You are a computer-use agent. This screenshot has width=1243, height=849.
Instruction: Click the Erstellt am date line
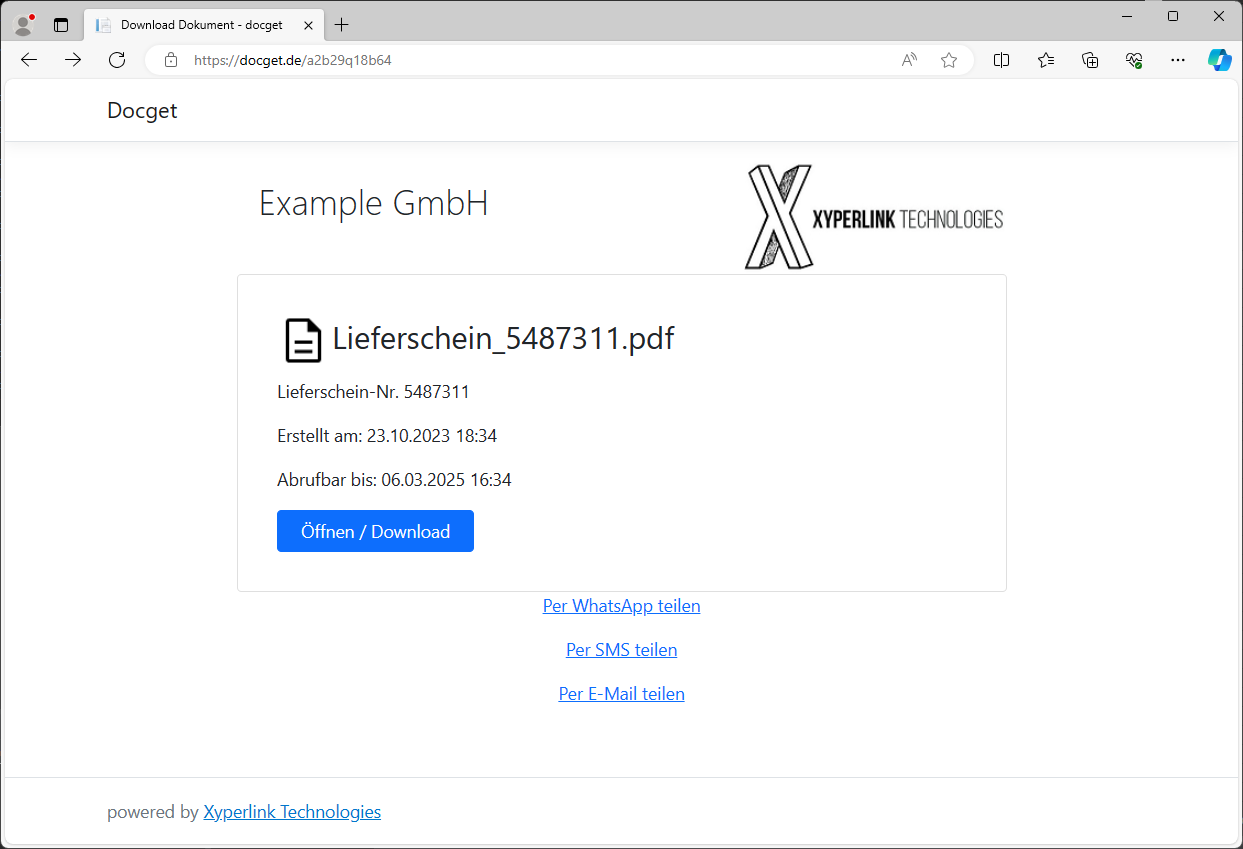click(387, 436)
